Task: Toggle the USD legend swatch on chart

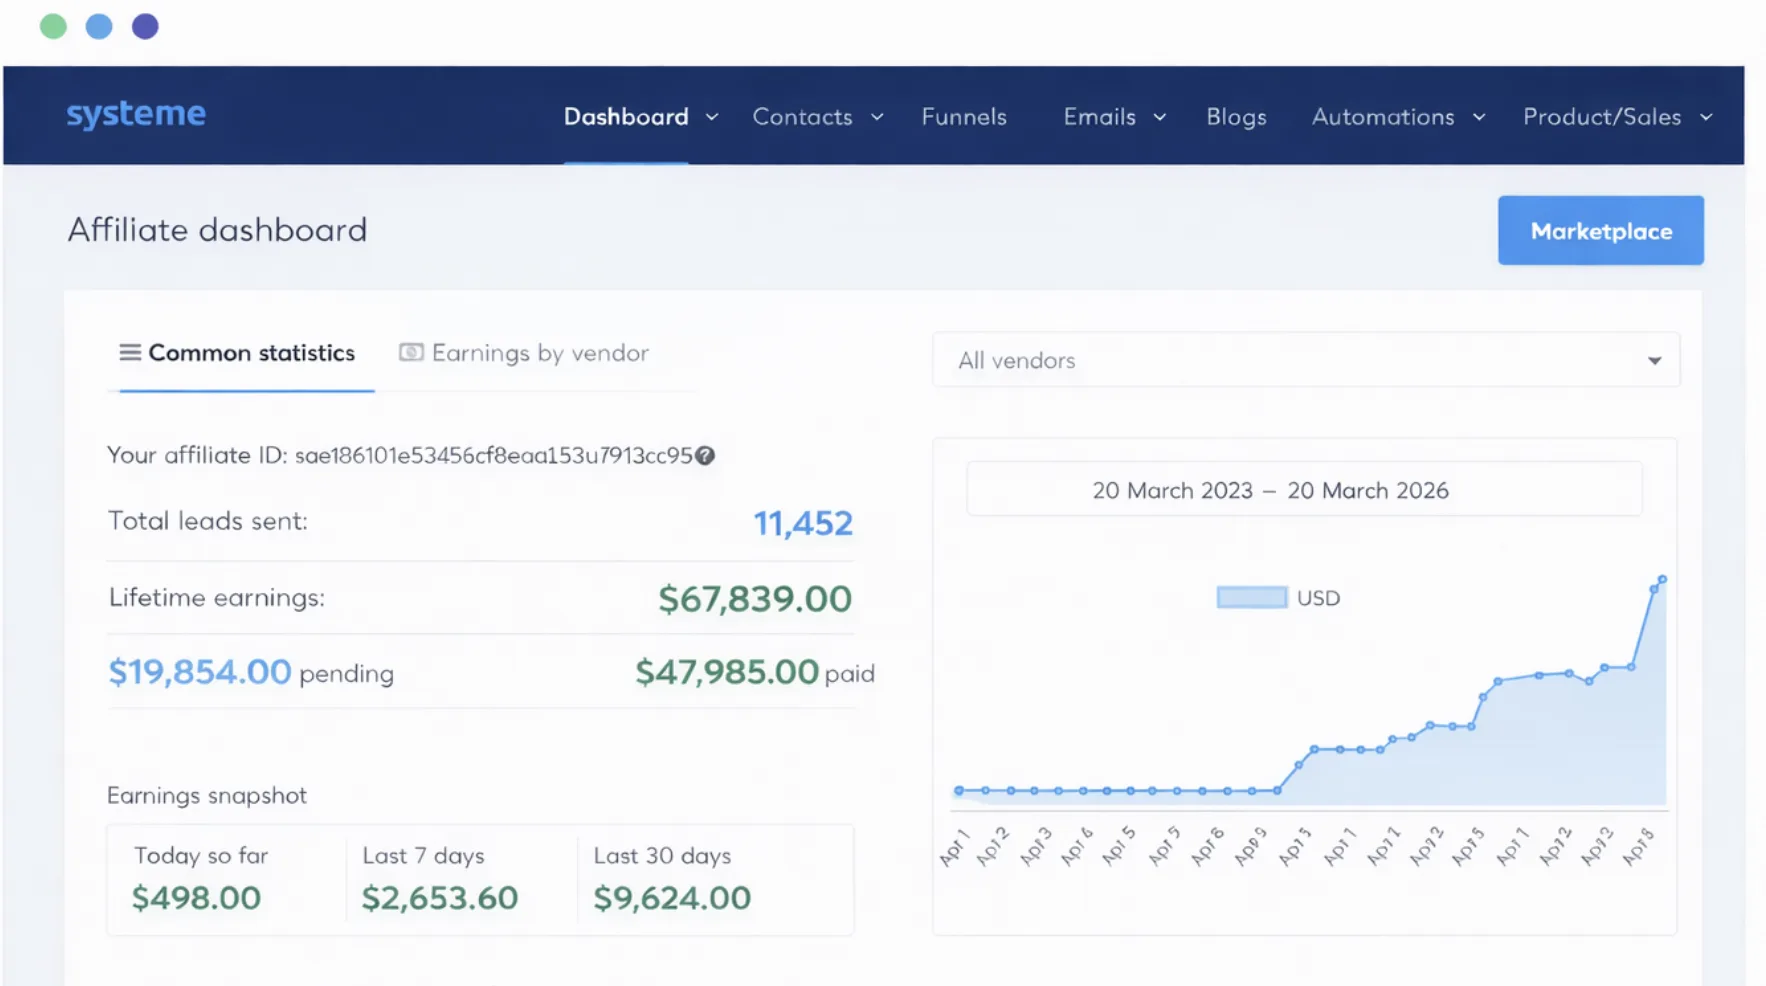Action: point(1251,598)
